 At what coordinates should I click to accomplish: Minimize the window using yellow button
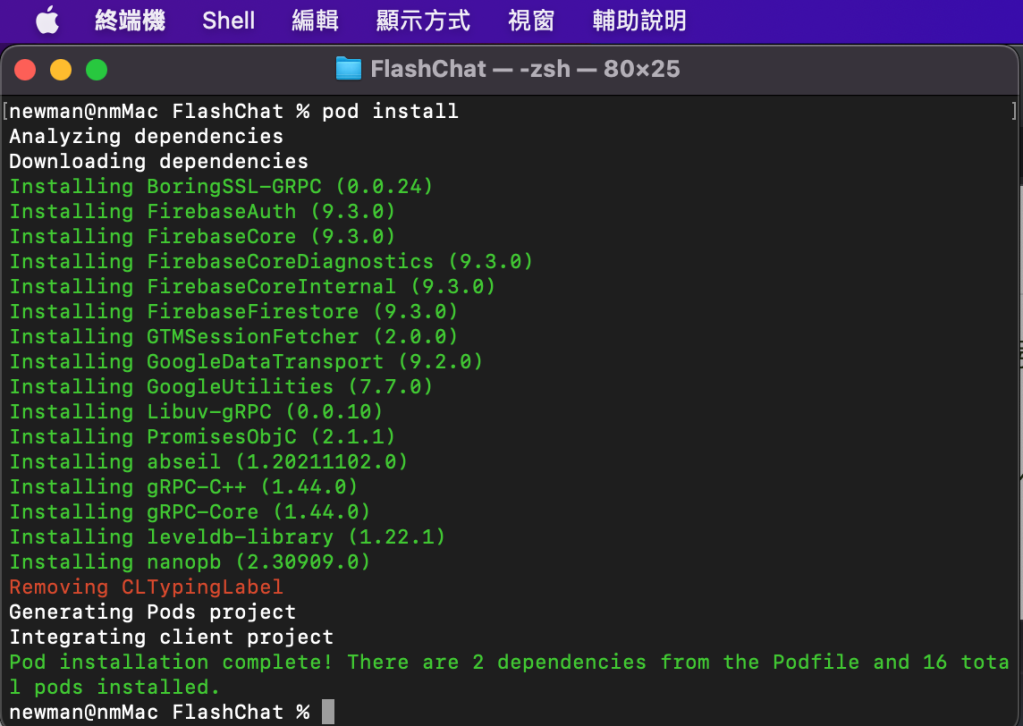pos(61,70)
